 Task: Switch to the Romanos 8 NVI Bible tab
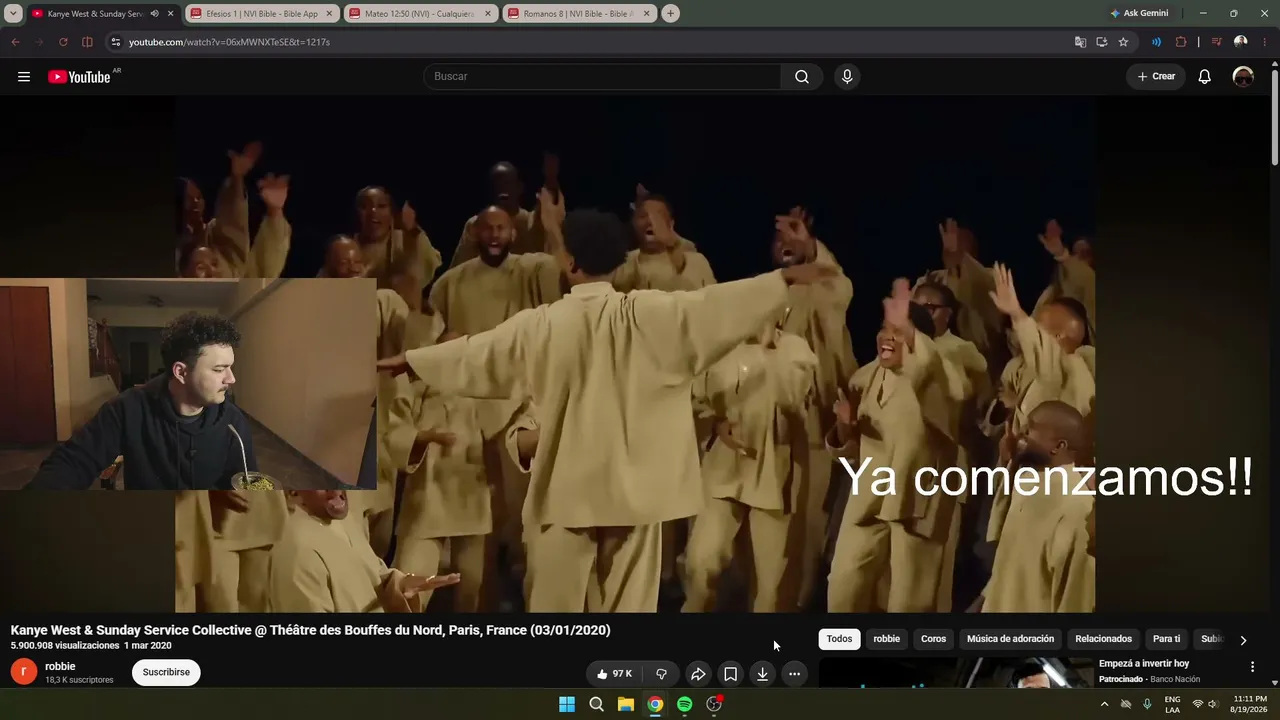point(579,14)
